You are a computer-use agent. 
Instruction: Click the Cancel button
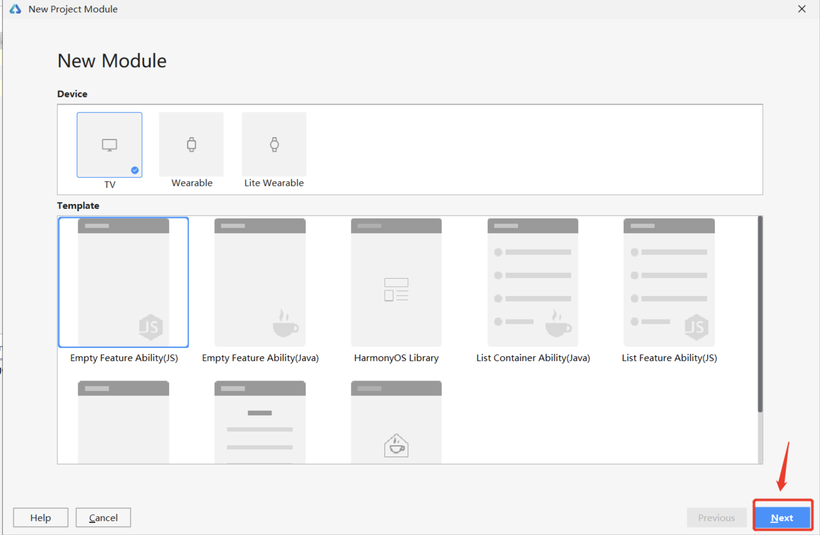103,517
